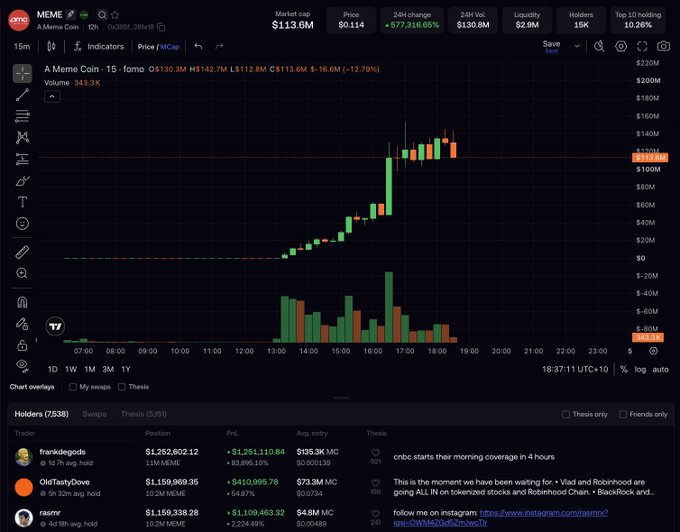Click the pencil icon next to MEME
This screenshot has height=532, width=680.
71,15
